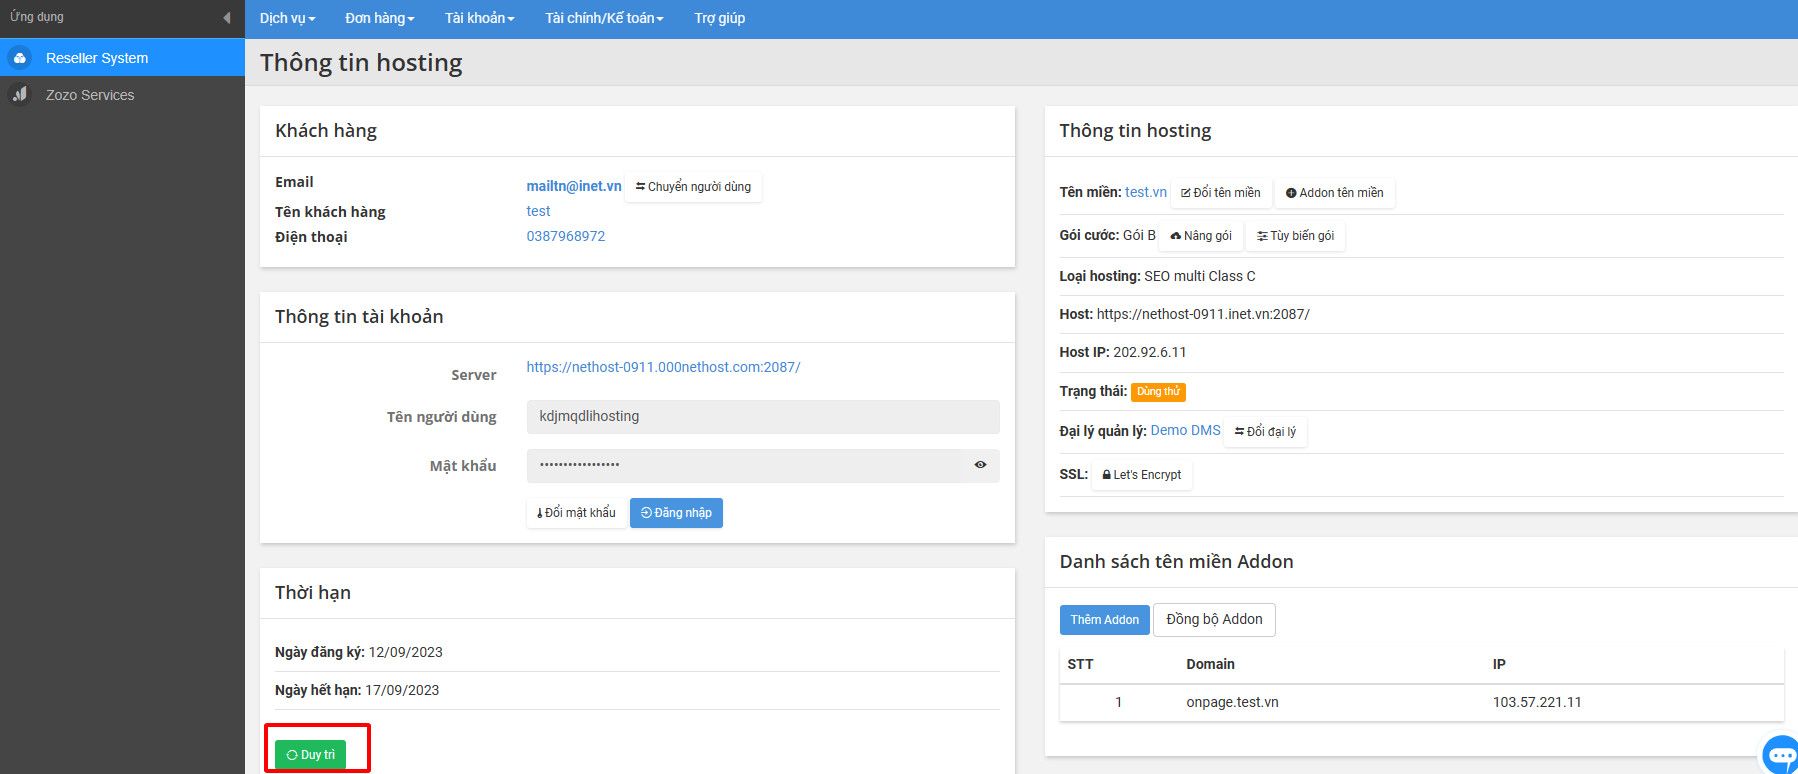Image resolution: width=1798 pixels, height=774 pixels.
Task: Click the Đổi mật khẩu button
Action: 576,513
